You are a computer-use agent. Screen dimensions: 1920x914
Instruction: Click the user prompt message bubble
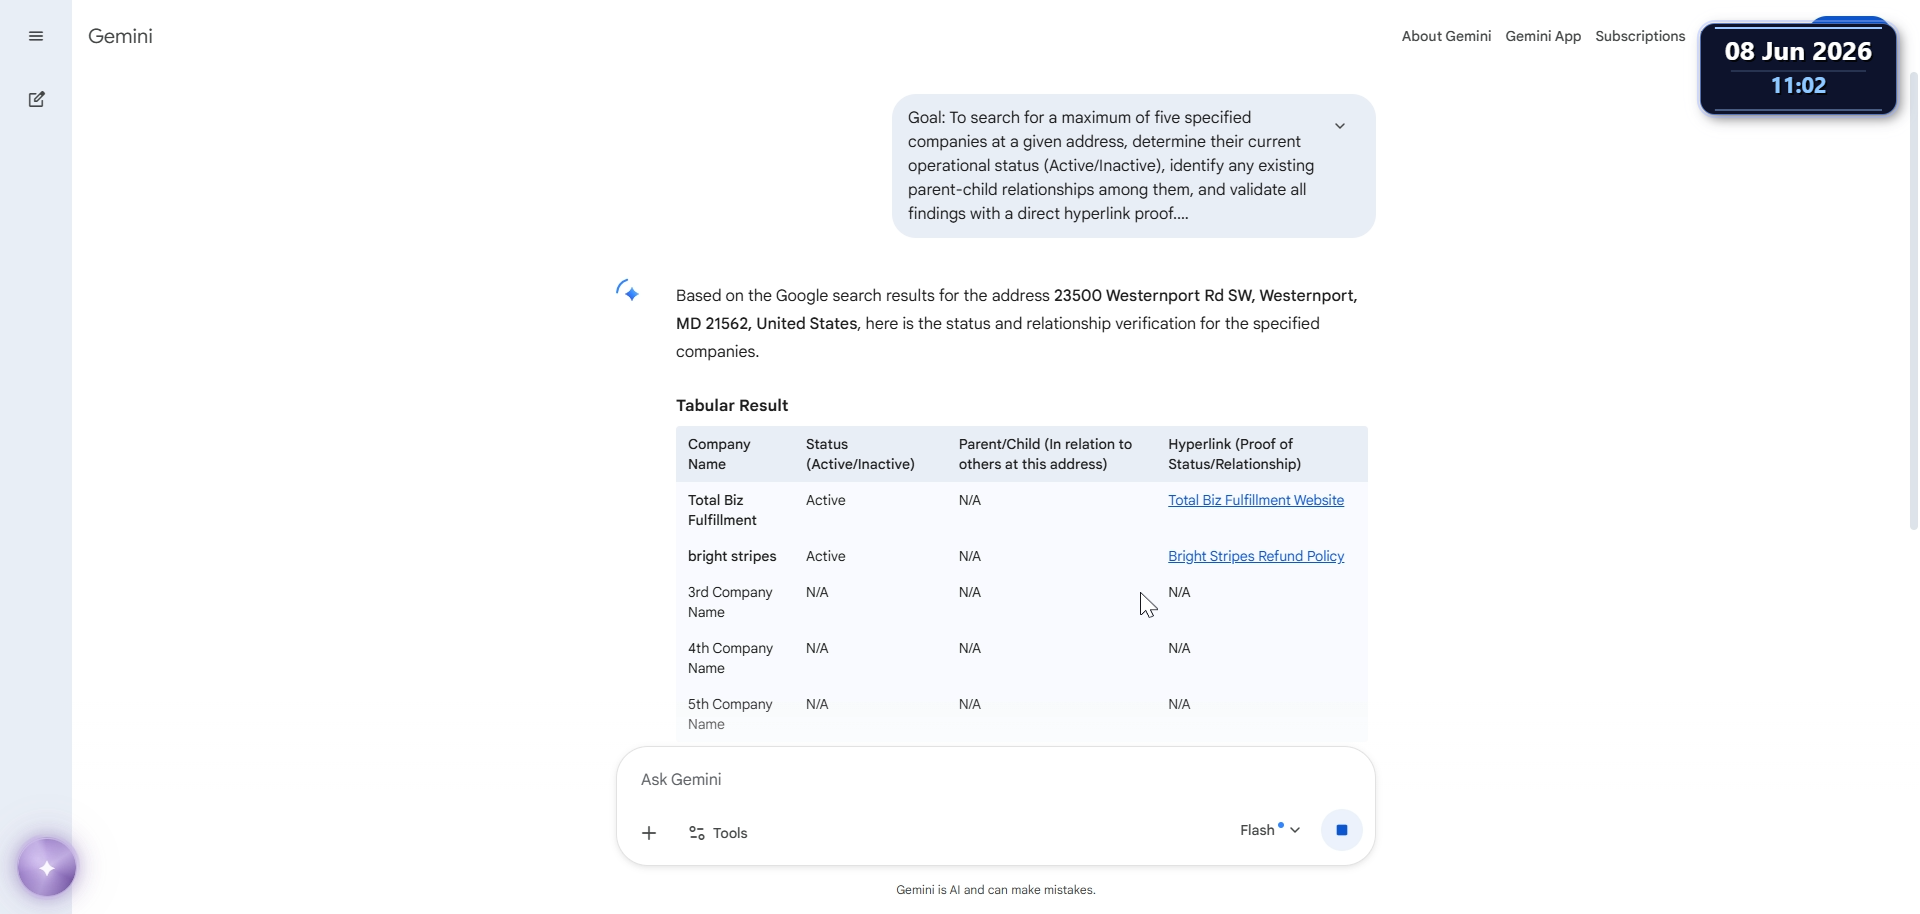pos(1133,166)
